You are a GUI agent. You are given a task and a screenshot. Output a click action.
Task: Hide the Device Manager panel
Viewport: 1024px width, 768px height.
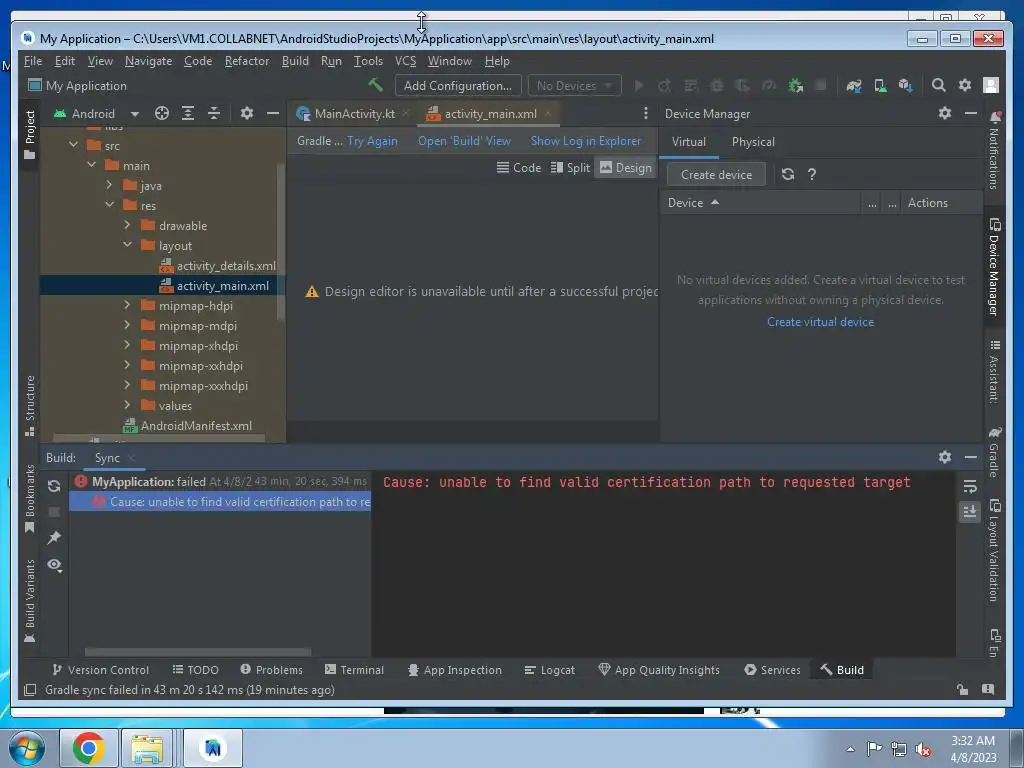[971, 113]
